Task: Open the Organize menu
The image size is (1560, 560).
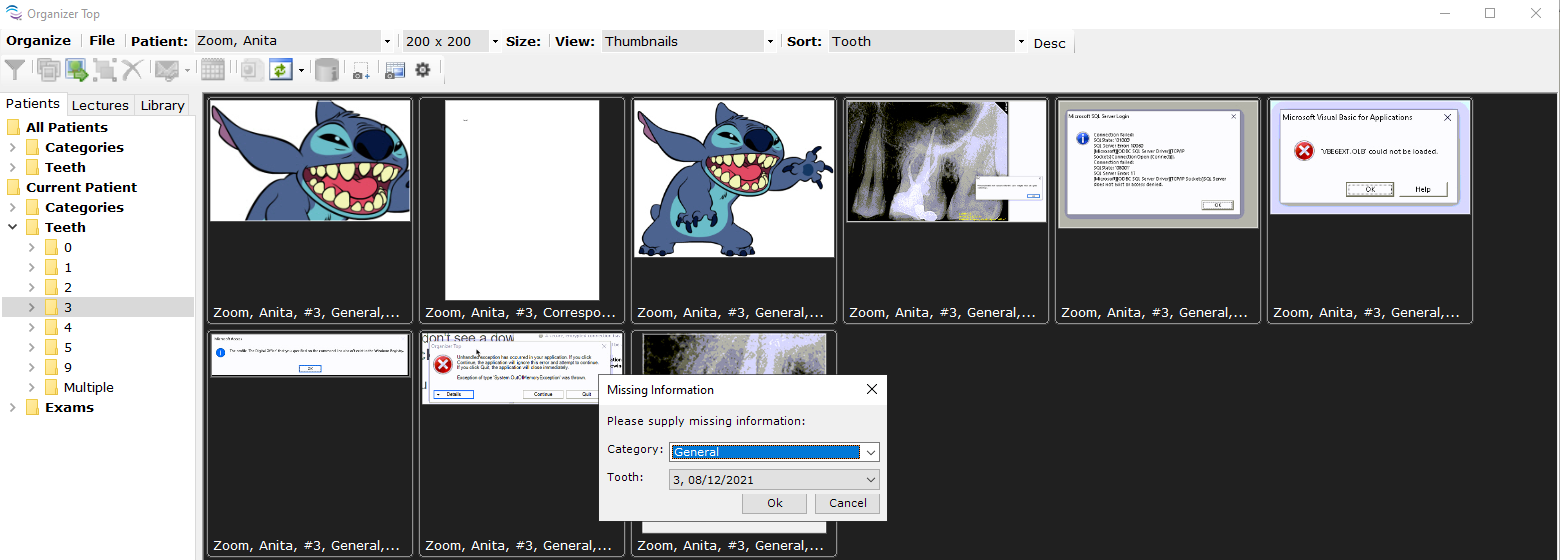Action: [x=38, y=41]
